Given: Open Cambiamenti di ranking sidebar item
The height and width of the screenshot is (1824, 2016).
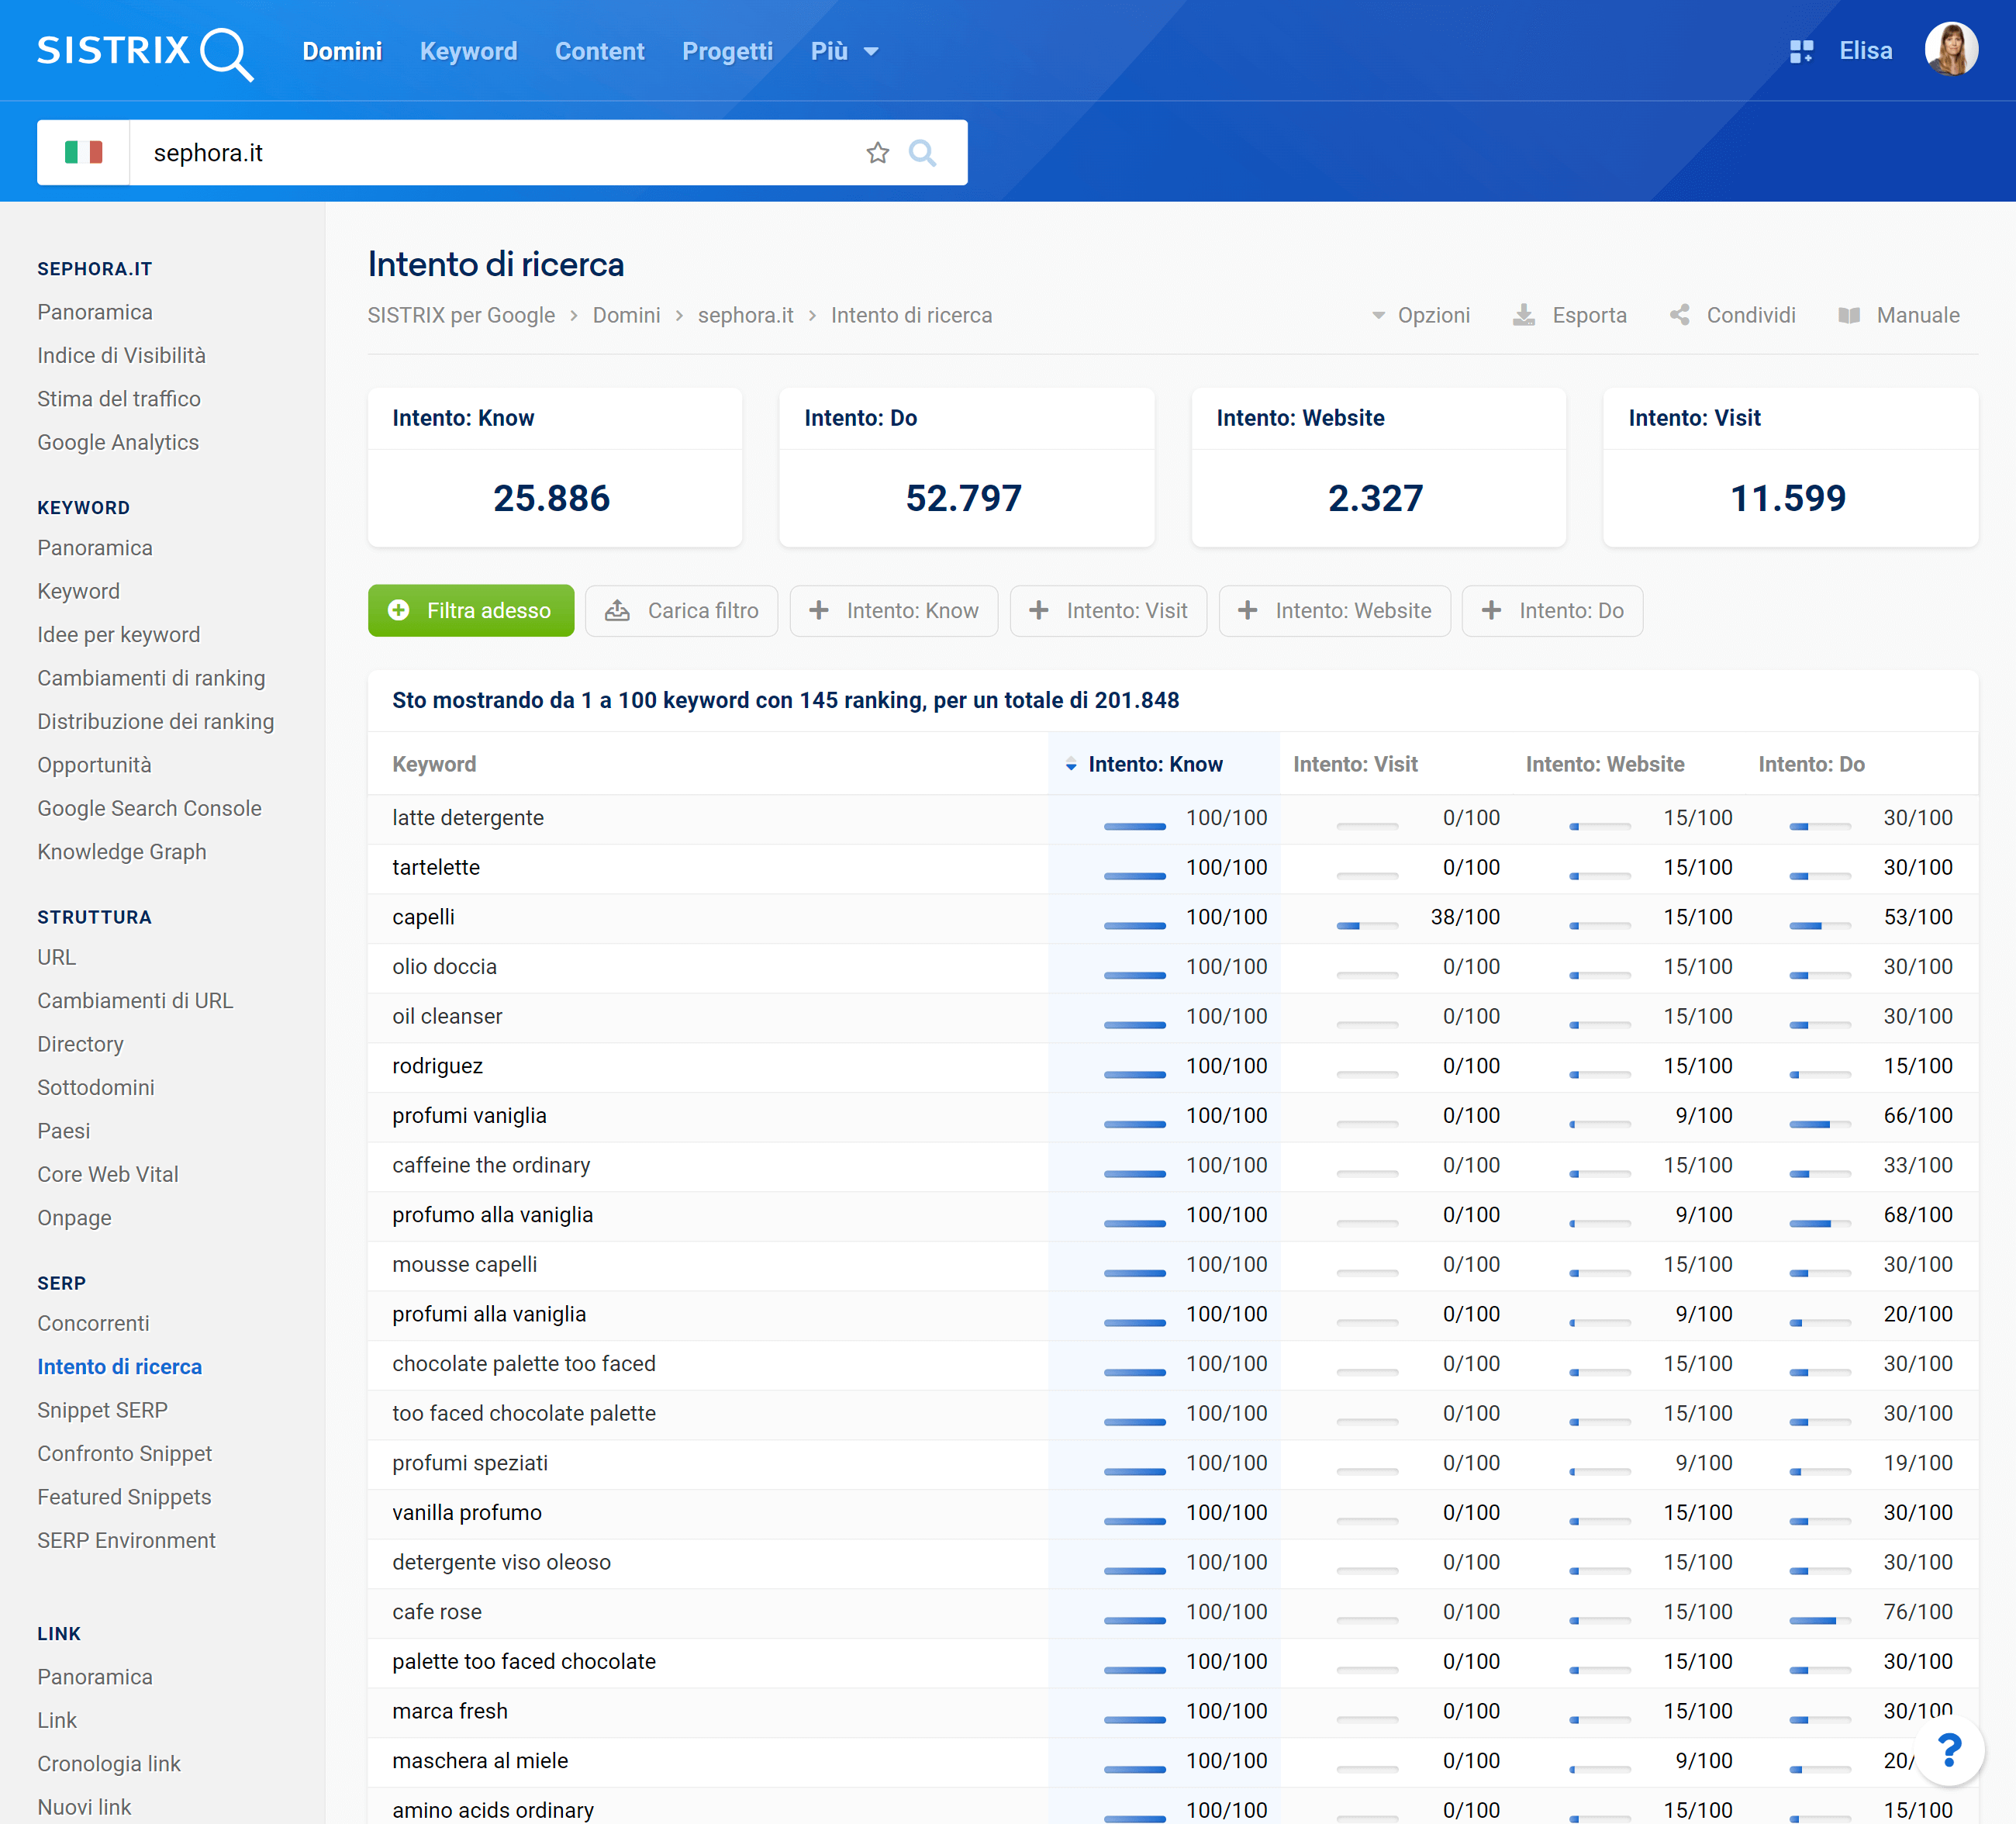Looking at the screenshot, I should (151, 678).
